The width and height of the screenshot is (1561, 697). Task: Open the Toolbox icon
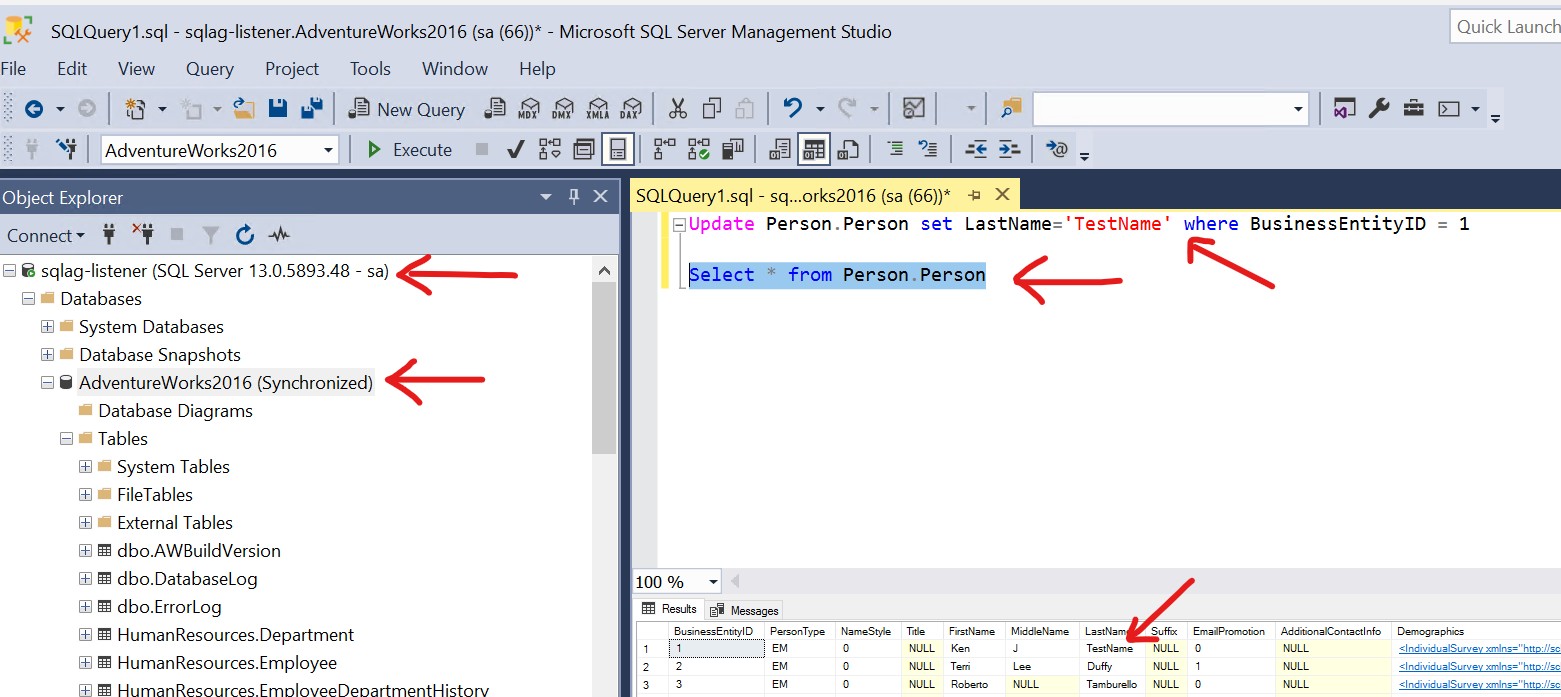[1413, 109]
